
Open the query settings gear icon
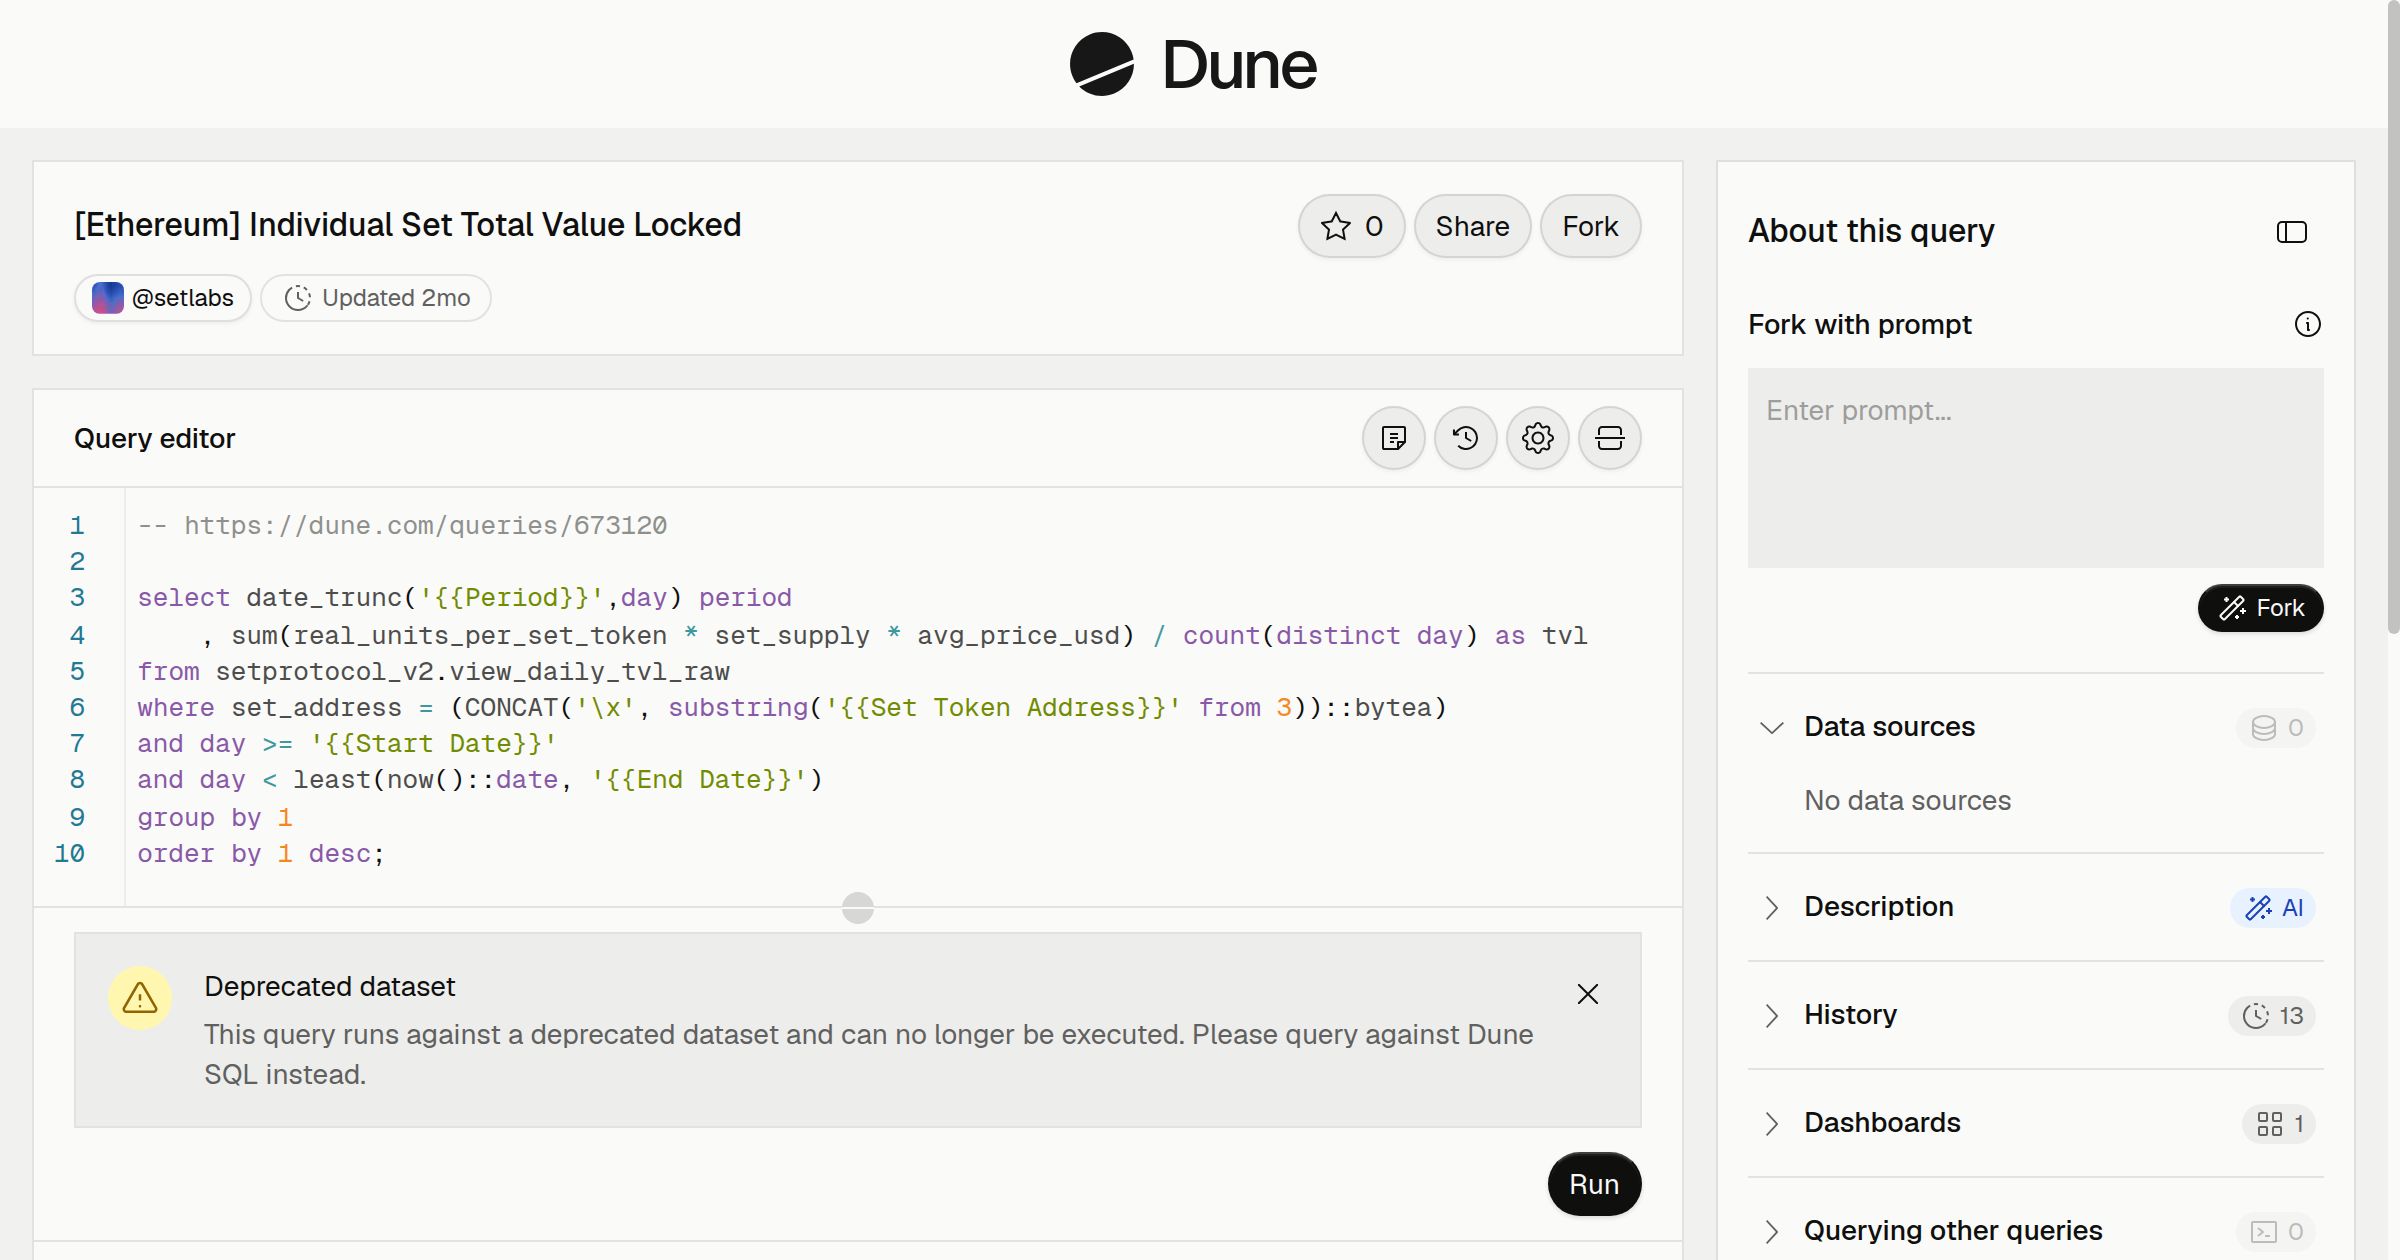tap(1538, 438)
